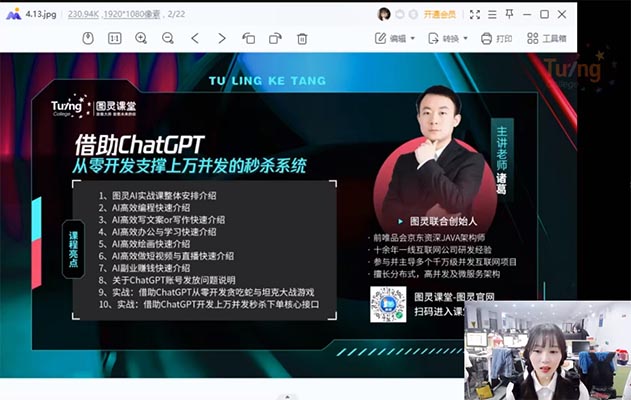Image resolution: width=631 pixels, height=400 pixels.
Task: Click the second gray medal icon before 开通会员
Action: tap(413, 14)
